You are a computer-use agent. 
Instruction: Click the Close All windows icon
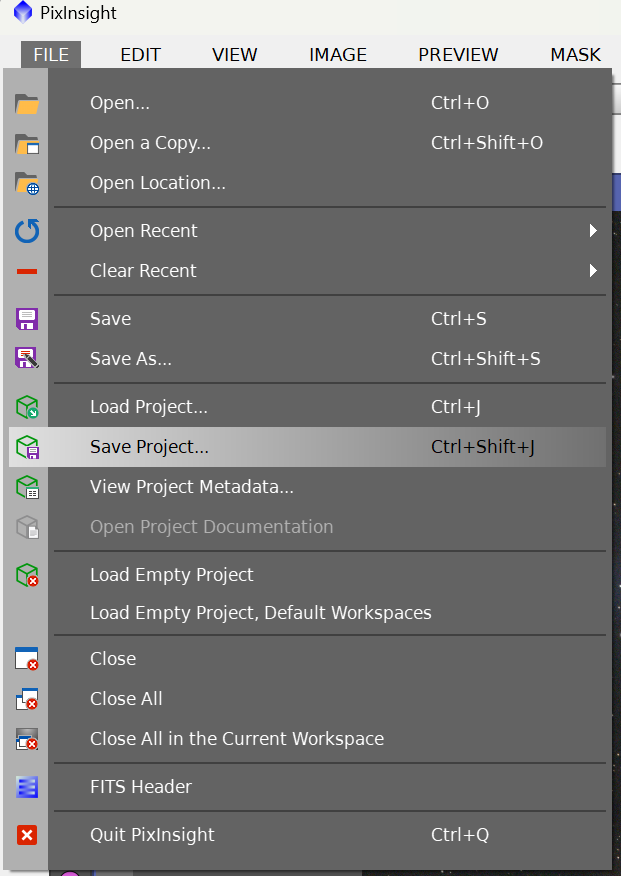[27, 699]
